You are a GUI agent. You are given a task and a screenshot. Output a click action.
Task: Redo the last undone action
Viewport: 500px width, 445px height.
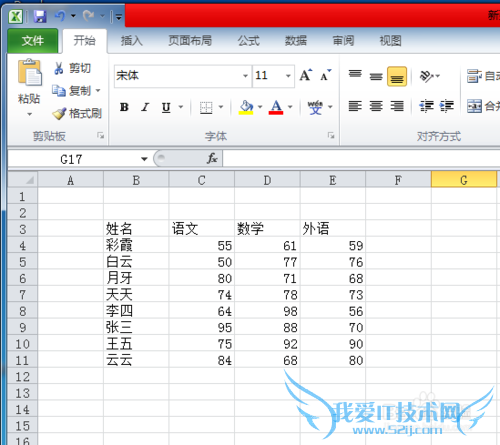pos(88,16)
